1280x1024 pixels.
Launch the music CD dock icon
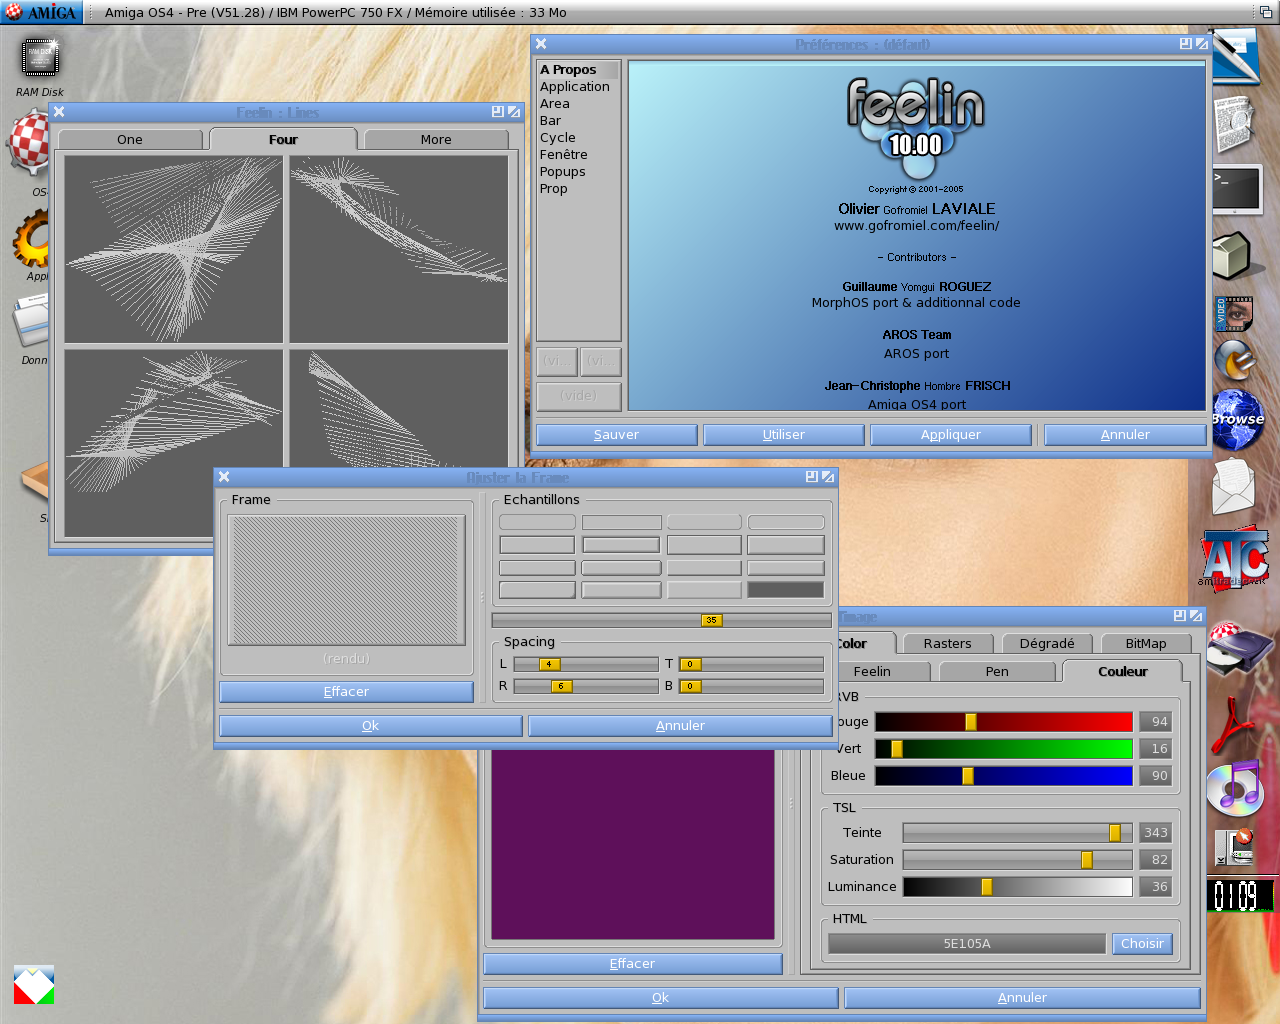1234,788
